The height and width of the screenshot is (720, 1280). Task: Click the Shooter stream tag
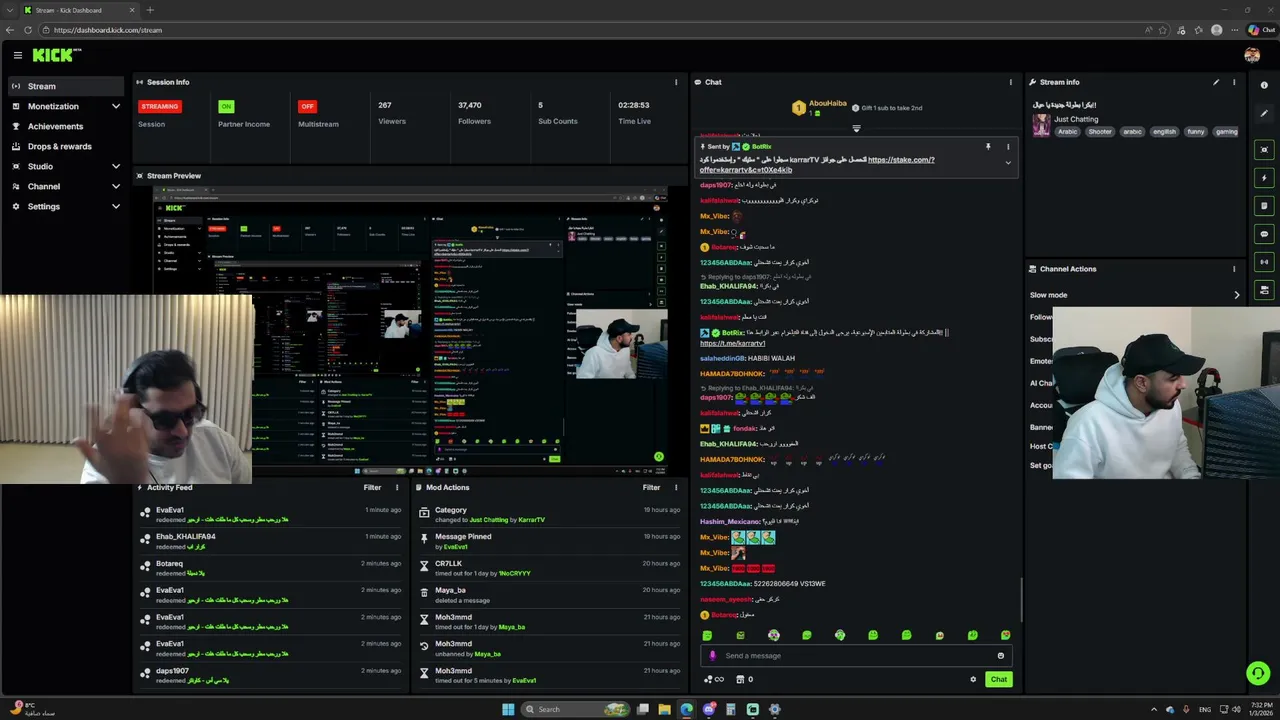coord(1100,131)
